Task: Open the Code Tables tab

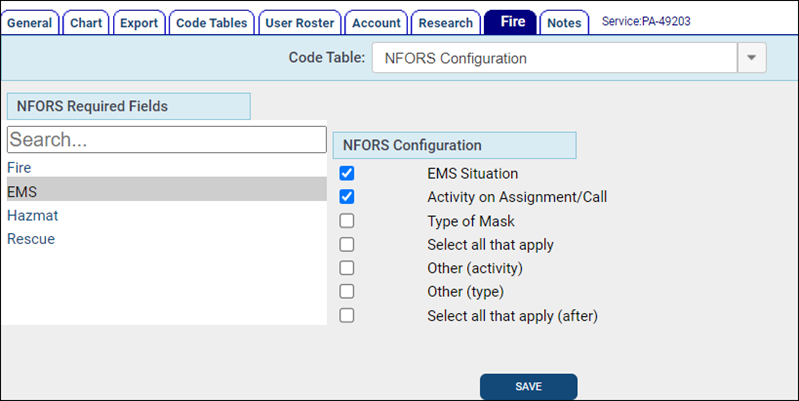Action: pos(211,23)
